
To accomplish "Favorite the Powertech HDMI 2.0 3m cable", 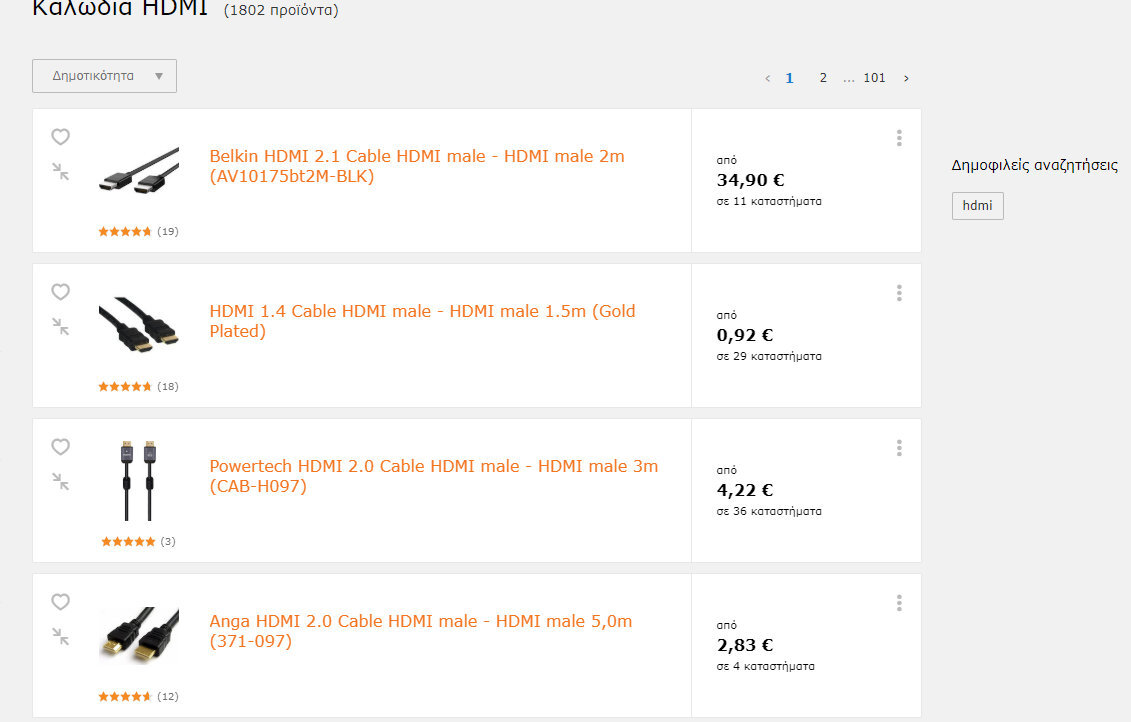I will point(61,446).
